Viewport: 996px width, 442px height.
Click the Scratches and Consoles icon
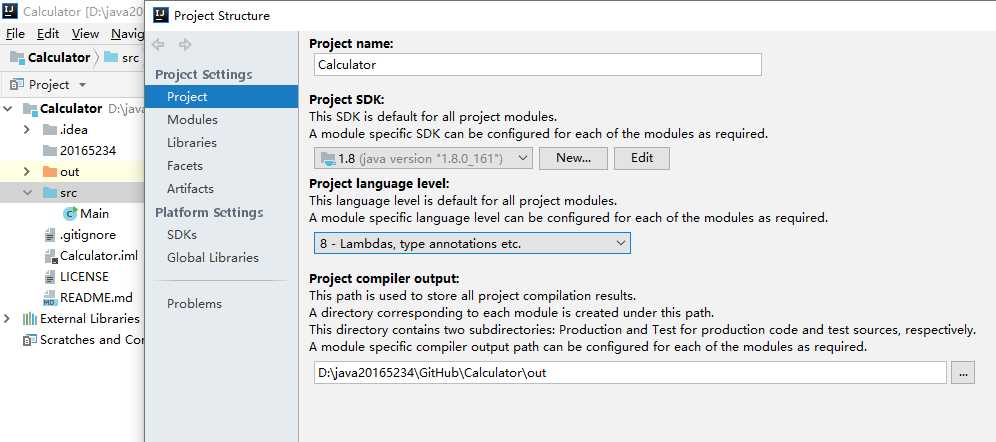[30, 340]
